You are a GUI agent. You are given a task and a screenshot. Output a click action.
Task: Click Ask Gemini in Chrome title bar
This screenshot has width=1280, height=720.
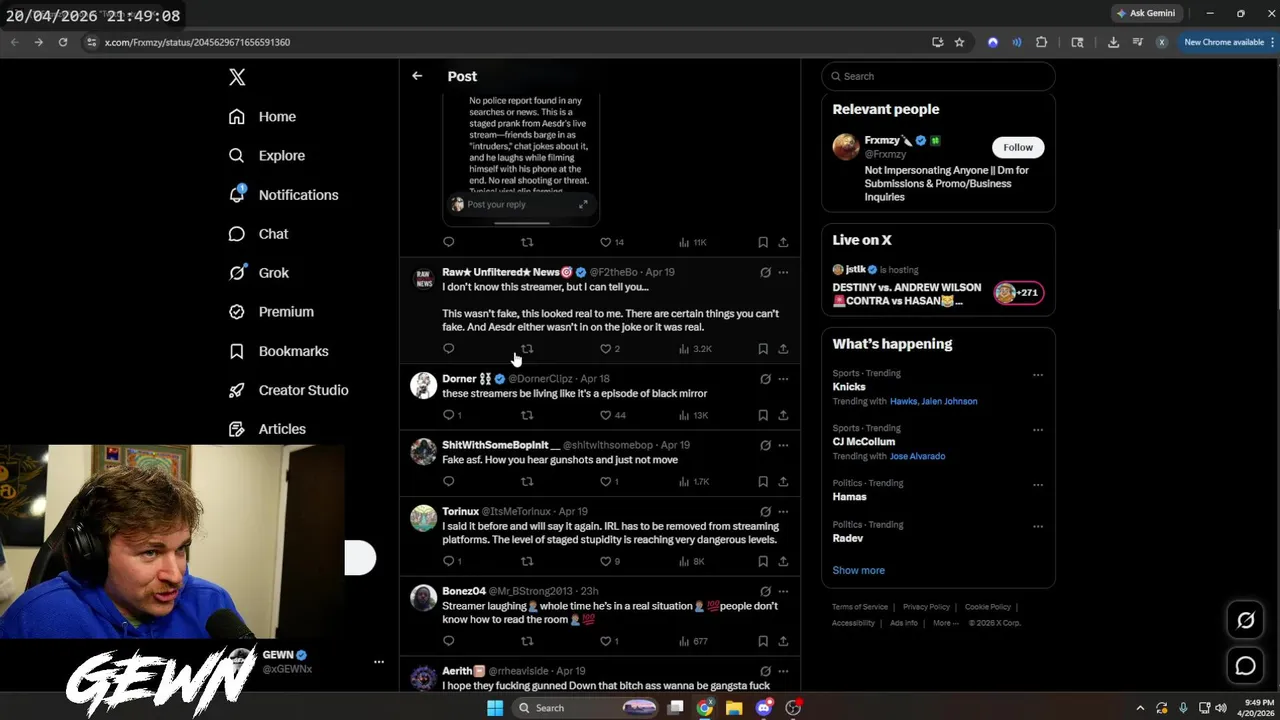click(1146, 13)
